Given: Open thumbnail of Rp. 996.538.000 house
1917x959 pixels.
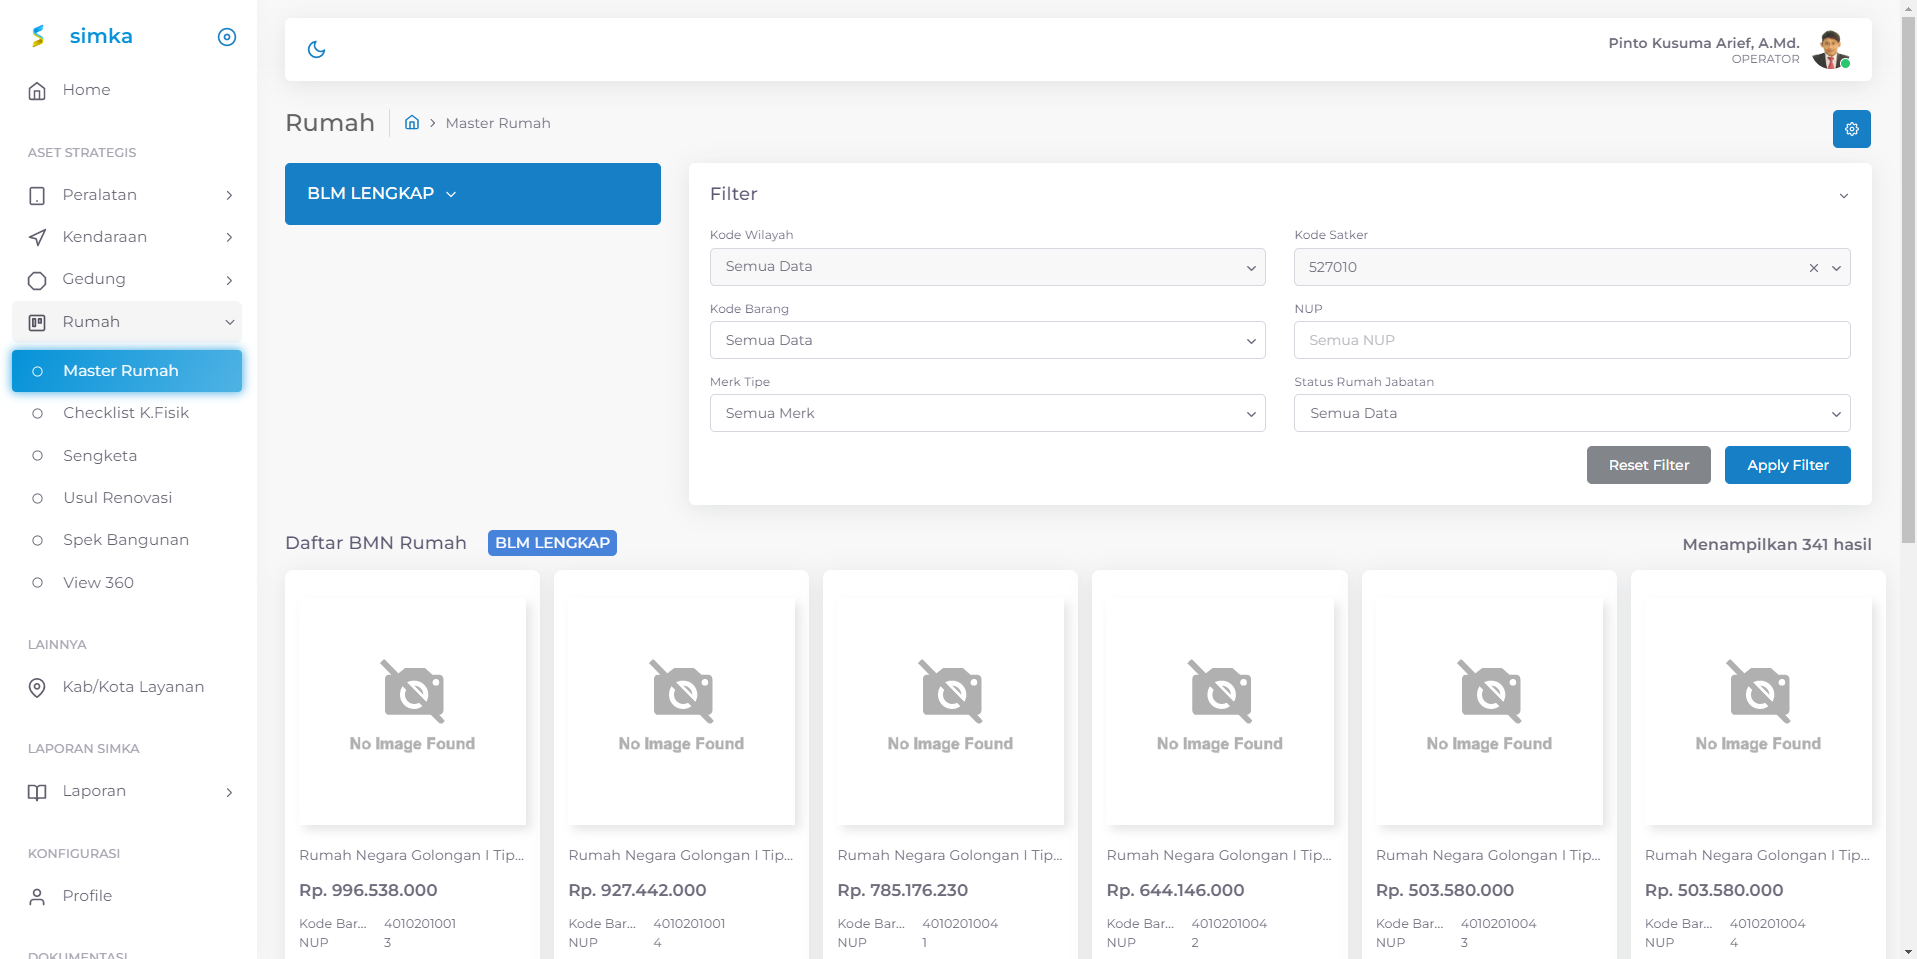Looking at the screenshot, I should click(x=412, y=711).
